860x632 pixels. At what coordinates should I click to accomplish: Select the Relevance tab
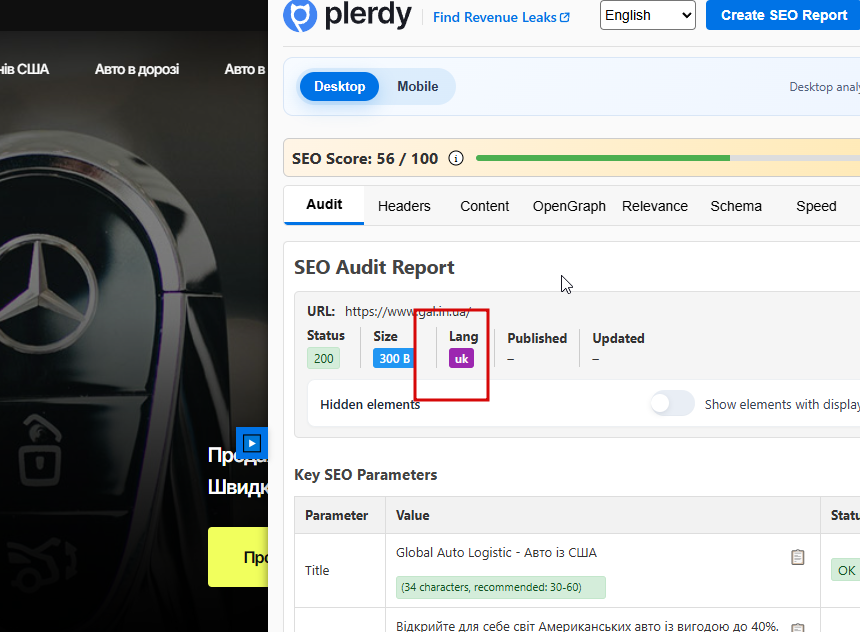(x=654, y=206)
